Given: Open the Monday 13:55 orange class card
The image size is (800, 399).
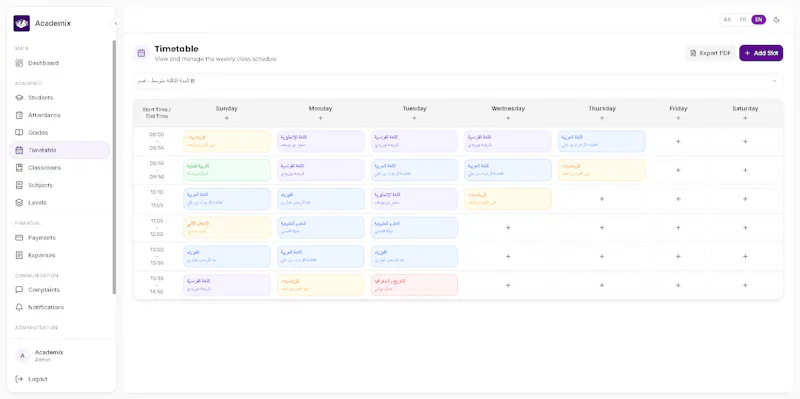Looking at the screenshot, I should tap(320, 285).
